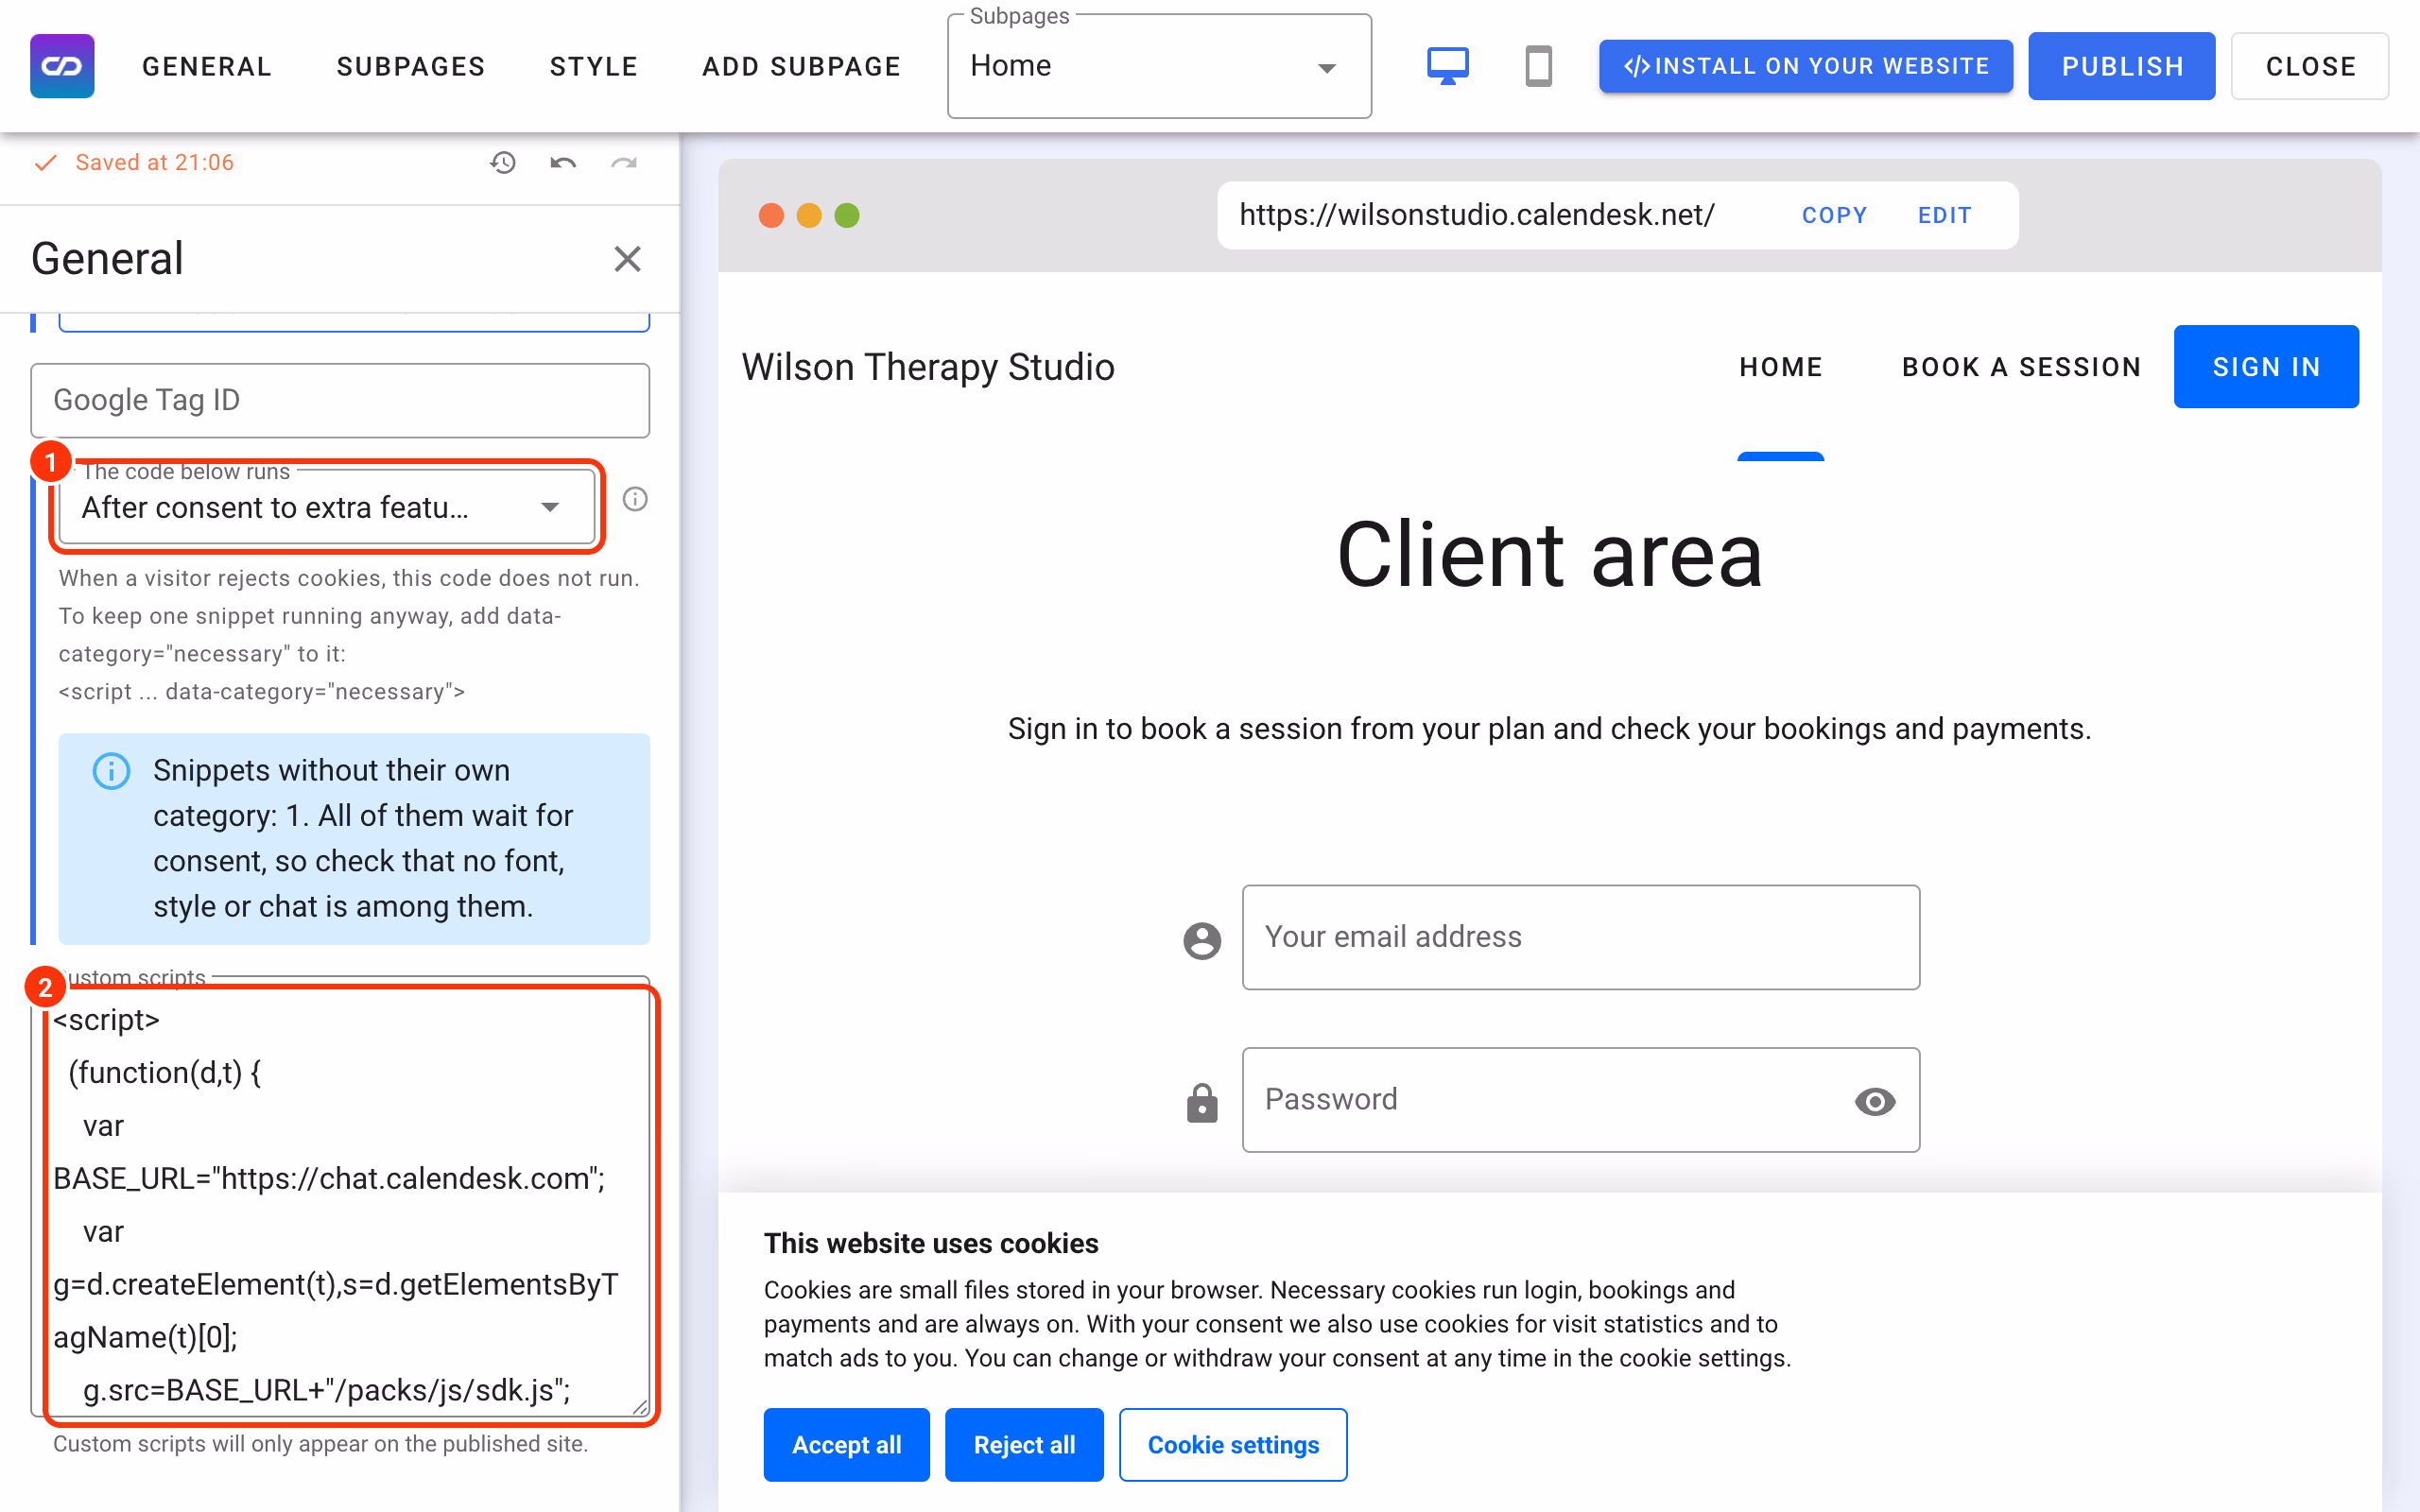Open the Subpages Home dropdown

pos(1159,67)
